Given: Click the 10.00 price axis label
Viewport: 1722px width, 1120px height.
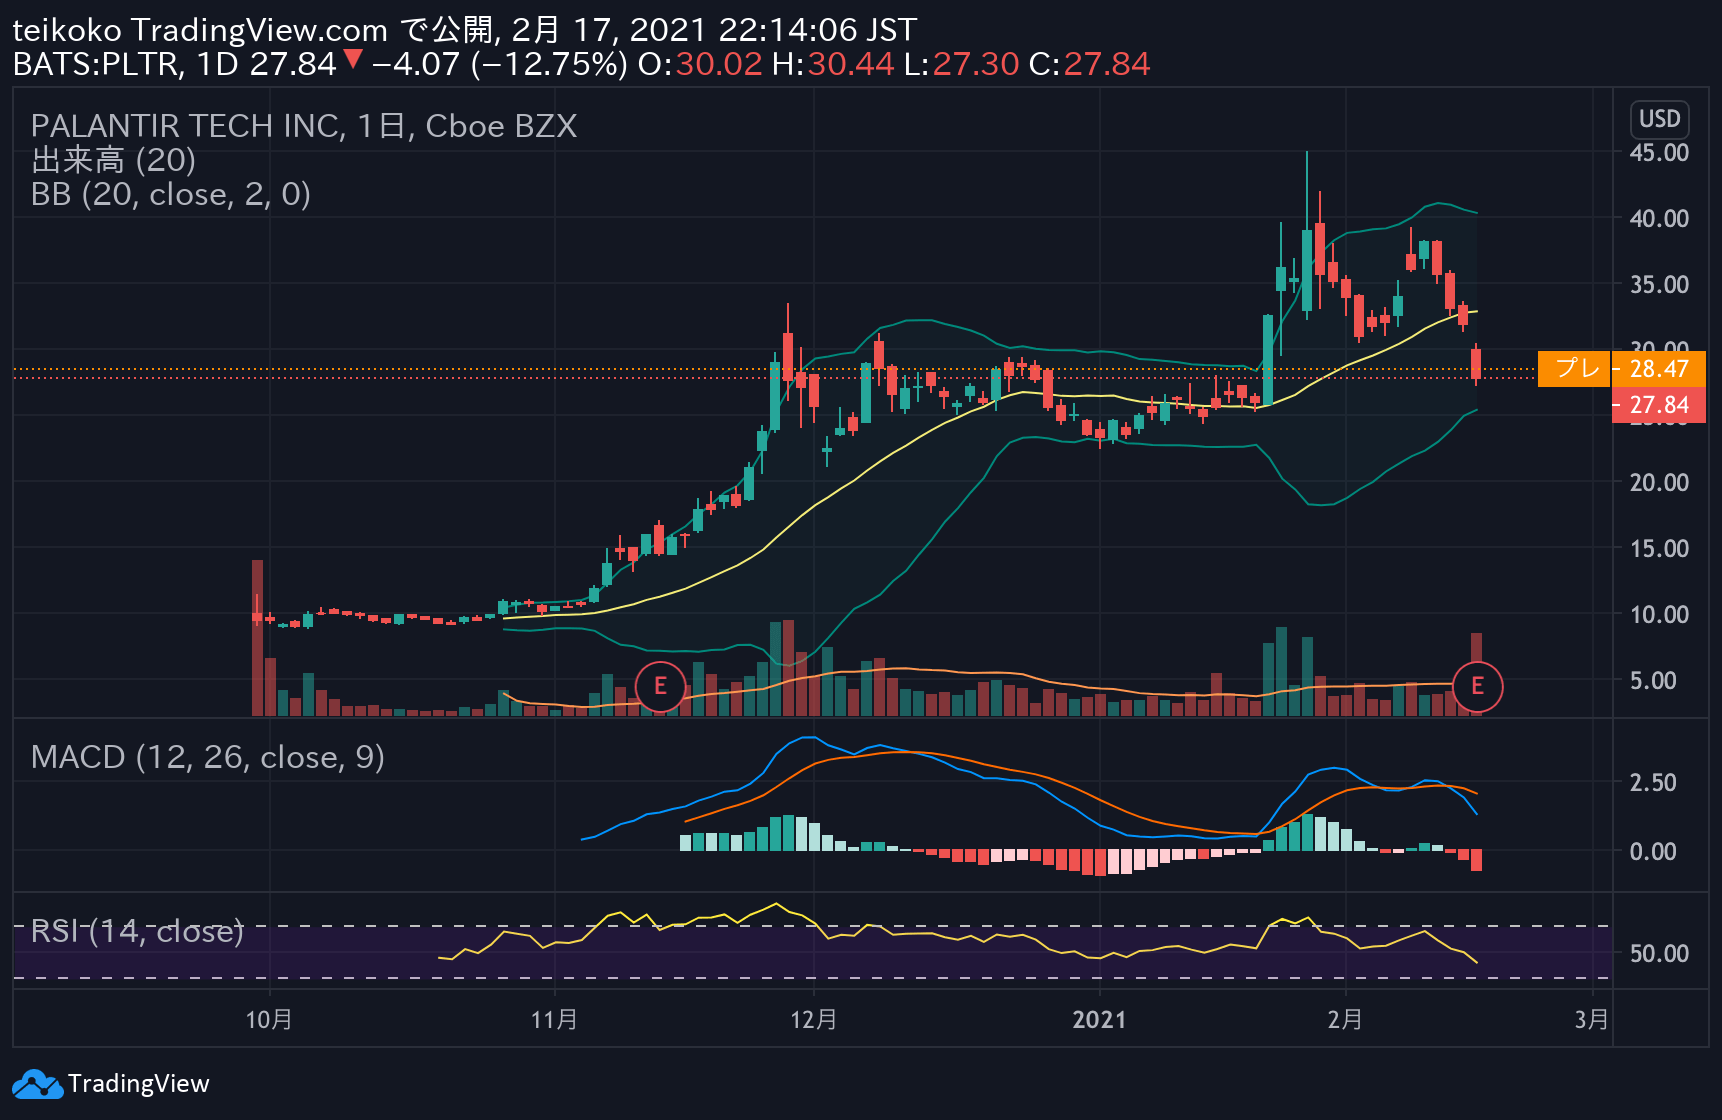Looking at the screenshot, I should pos(1659,615).
